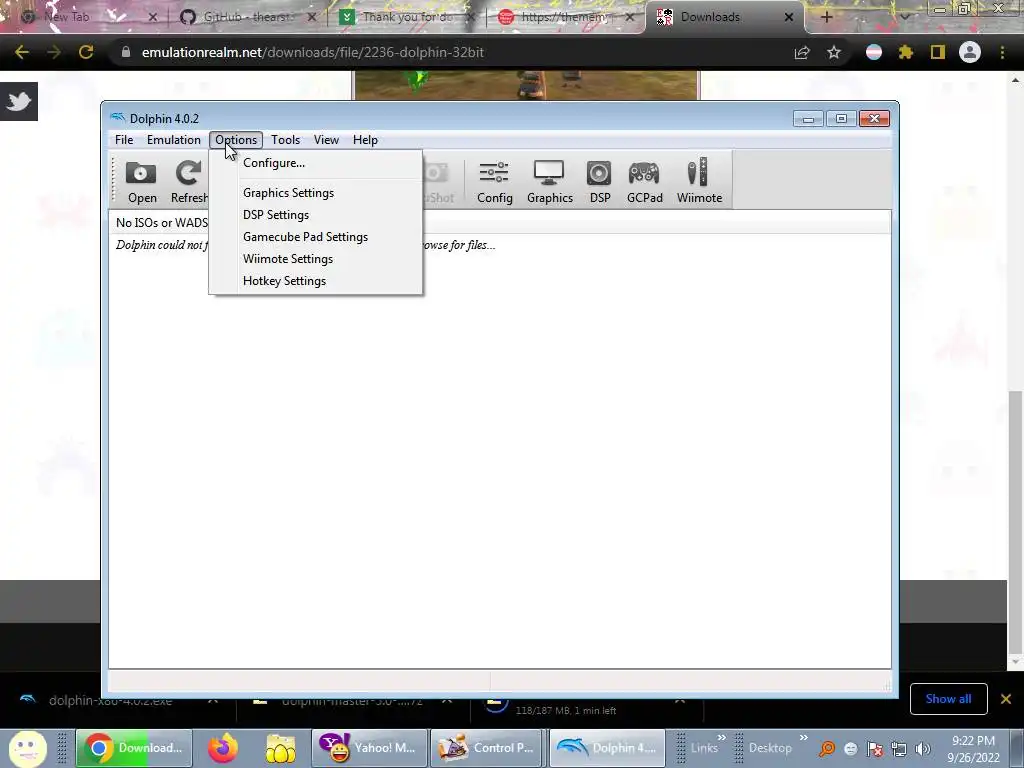The height and width of the screenshot is (768, 1024).
Task: Select Gamecube Pad Settings entry
Action: tap(316, 237)
